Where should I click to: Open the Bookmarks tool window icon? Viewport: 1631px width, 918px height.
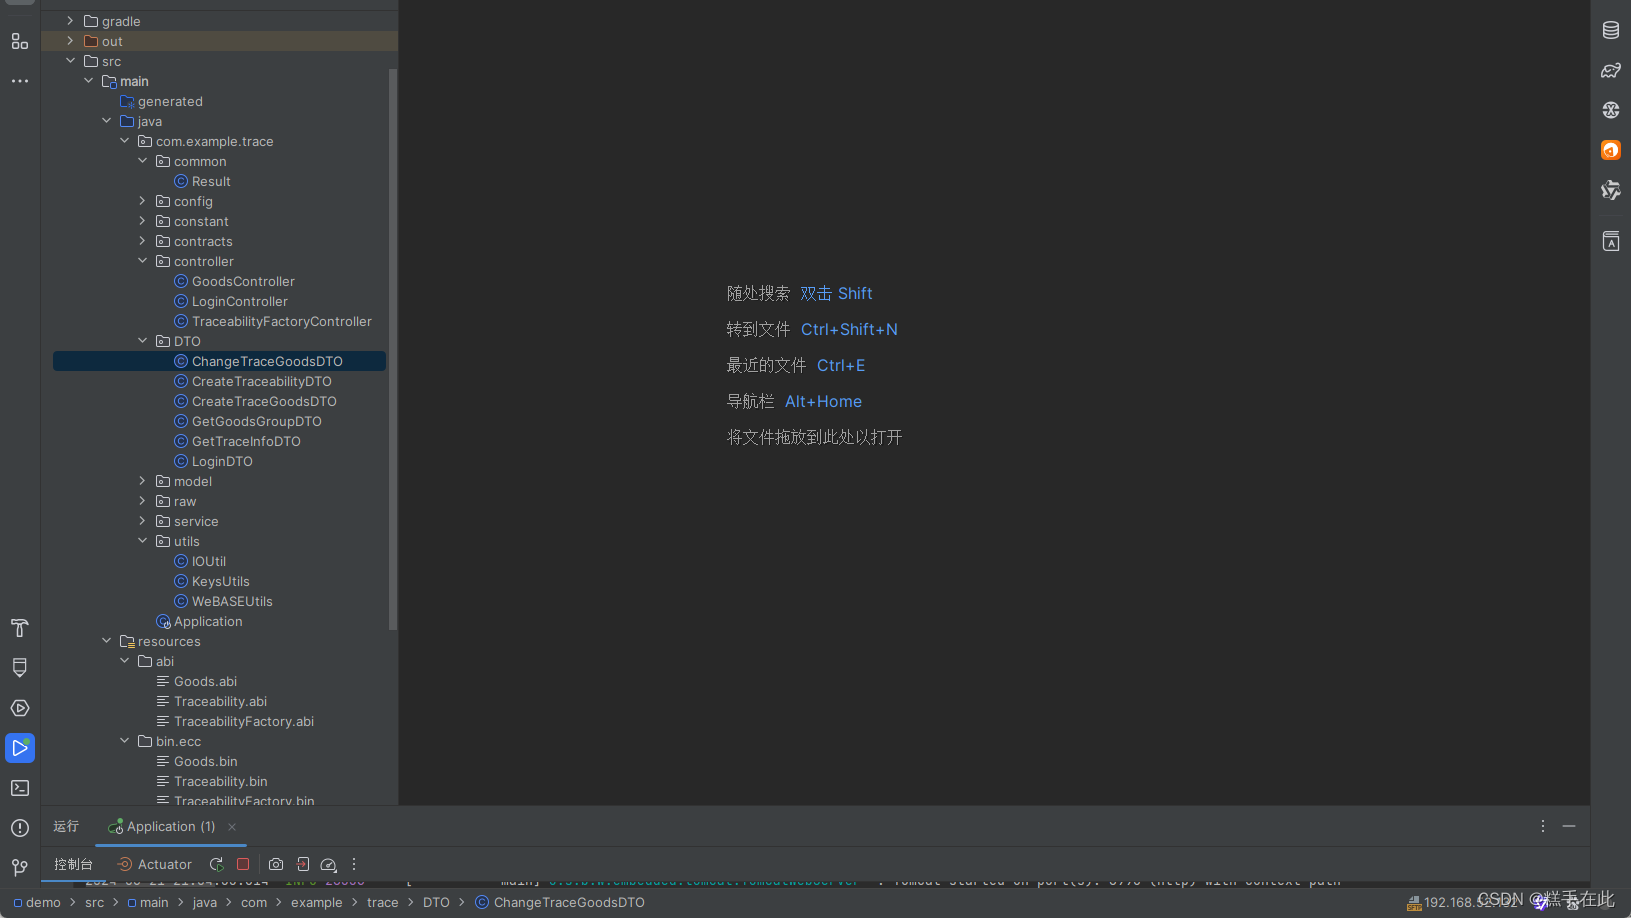pos(20,668)
